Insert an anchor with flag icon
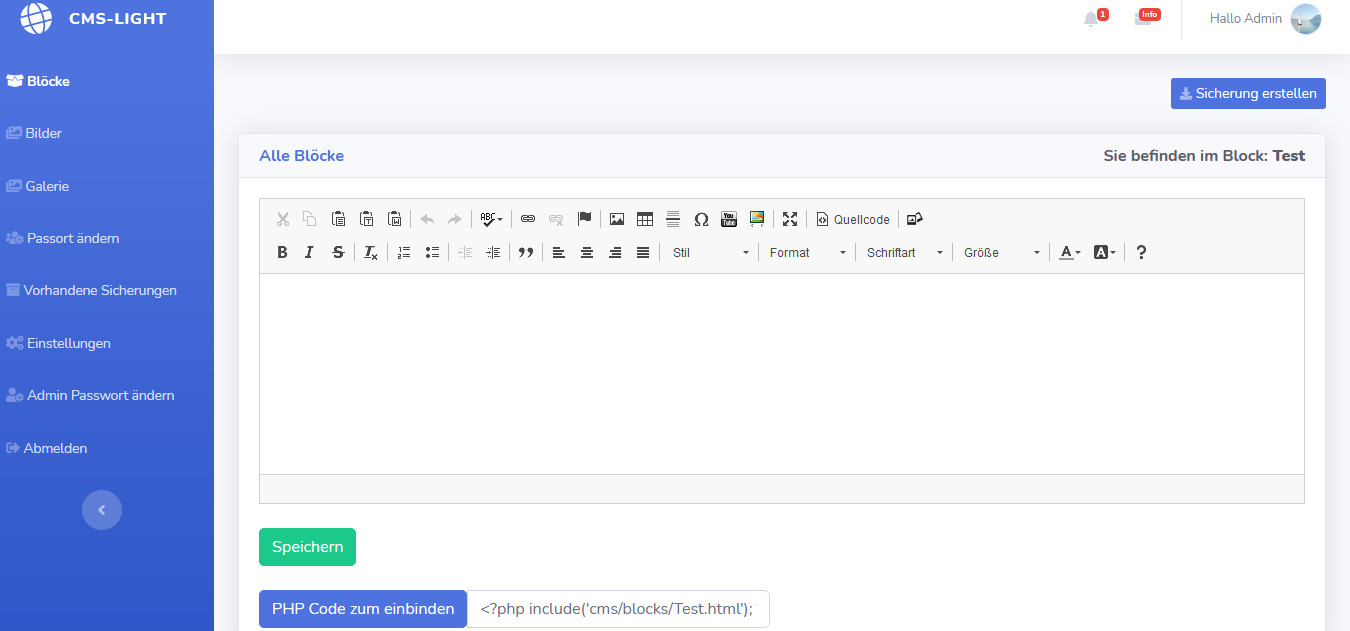Screen dimensions: 1350x631 coord(585,219)
